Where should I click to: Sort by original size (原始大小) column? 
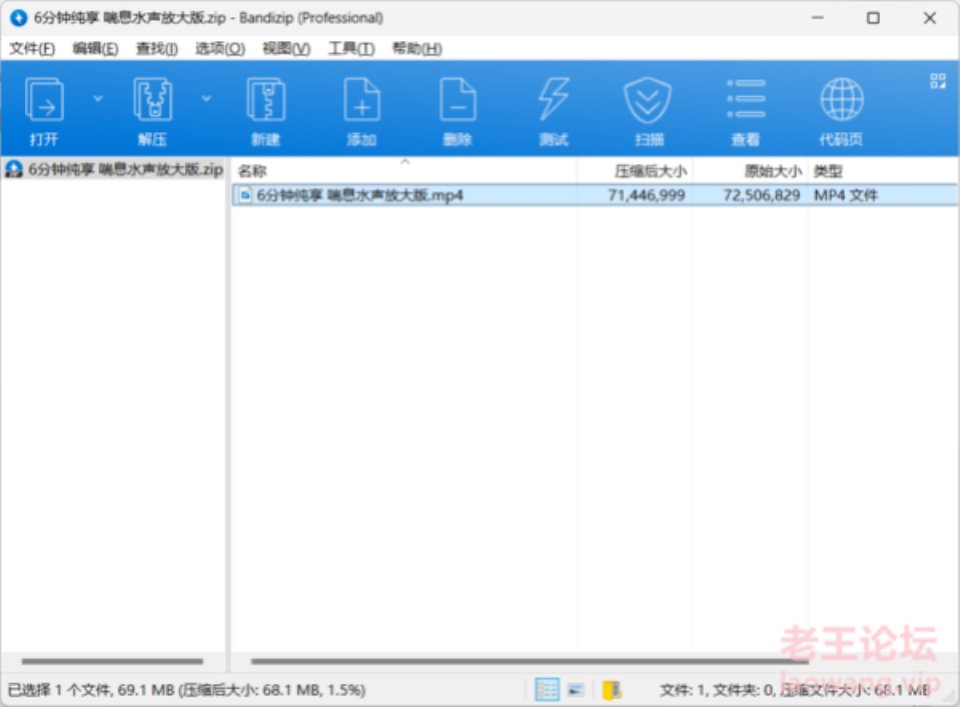[x=773, y=171]
